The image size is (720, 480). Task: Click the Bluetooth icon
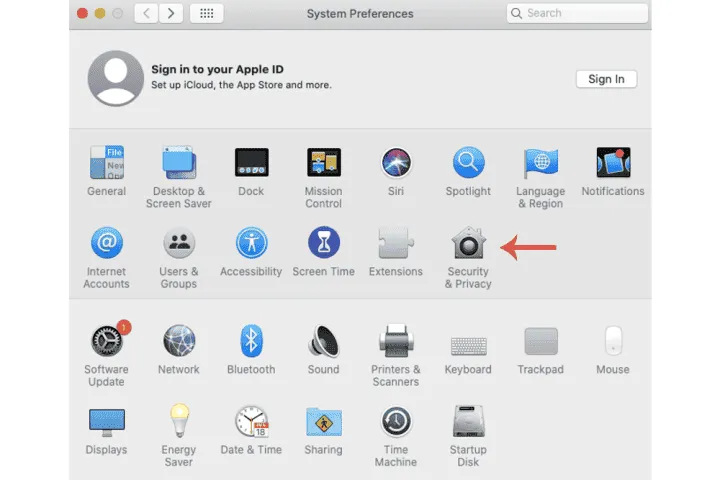tap(251, 342)
